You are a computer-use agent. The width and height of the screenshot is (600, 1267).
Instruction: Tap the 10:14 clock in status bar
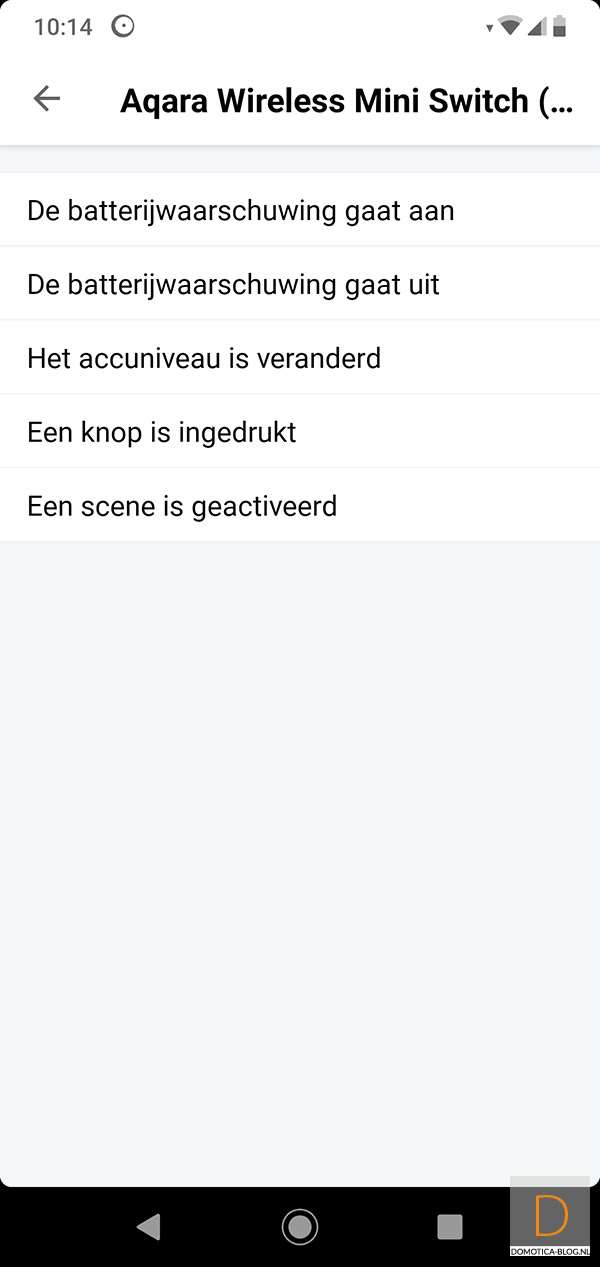(63, 27)
